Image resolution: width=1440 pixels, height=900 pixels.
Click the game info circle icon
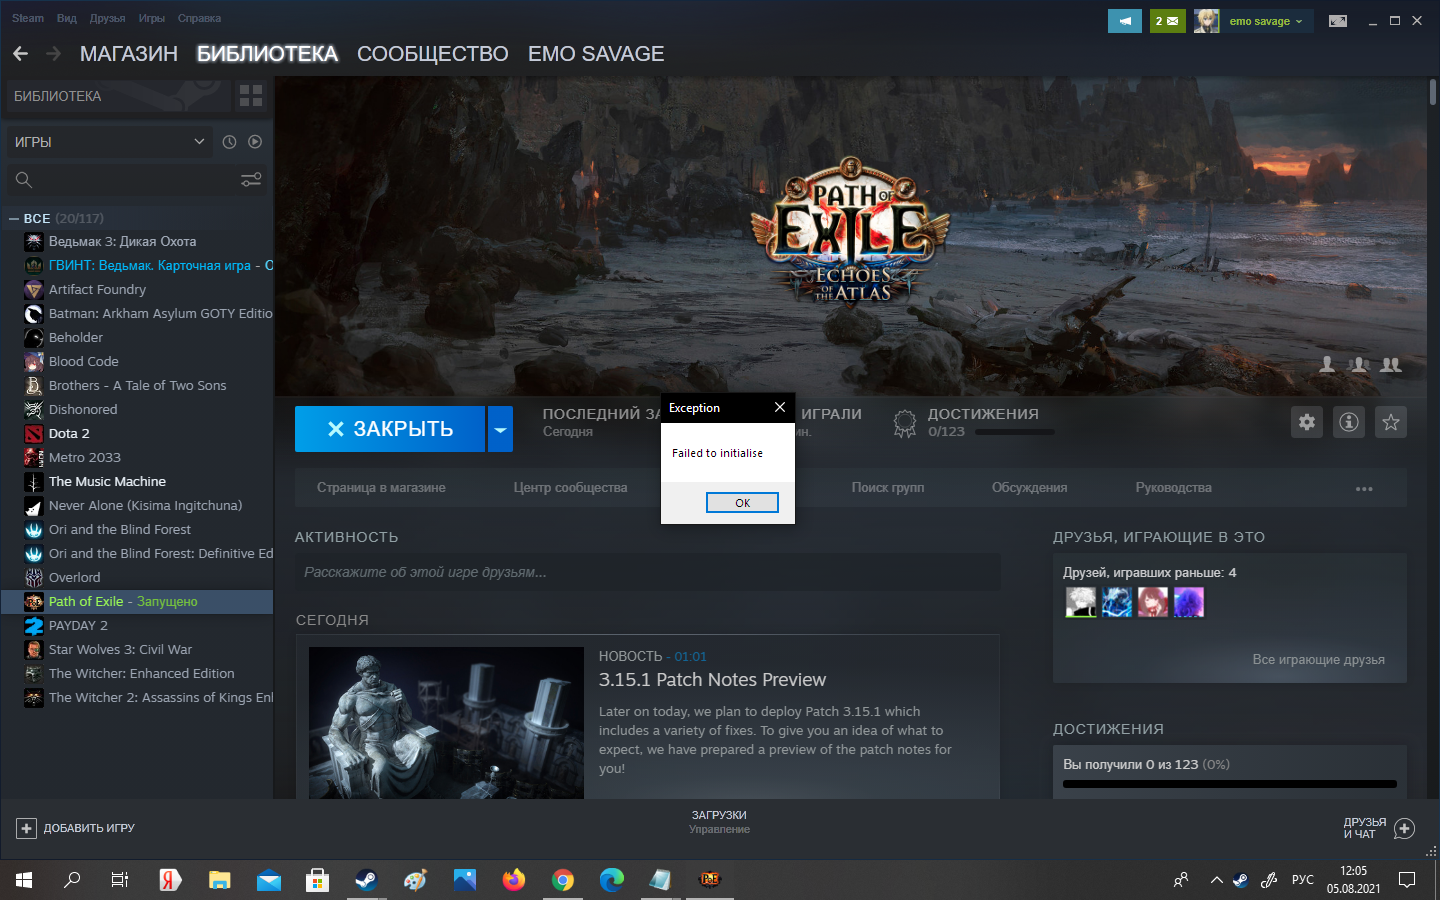click(1348, 422)
